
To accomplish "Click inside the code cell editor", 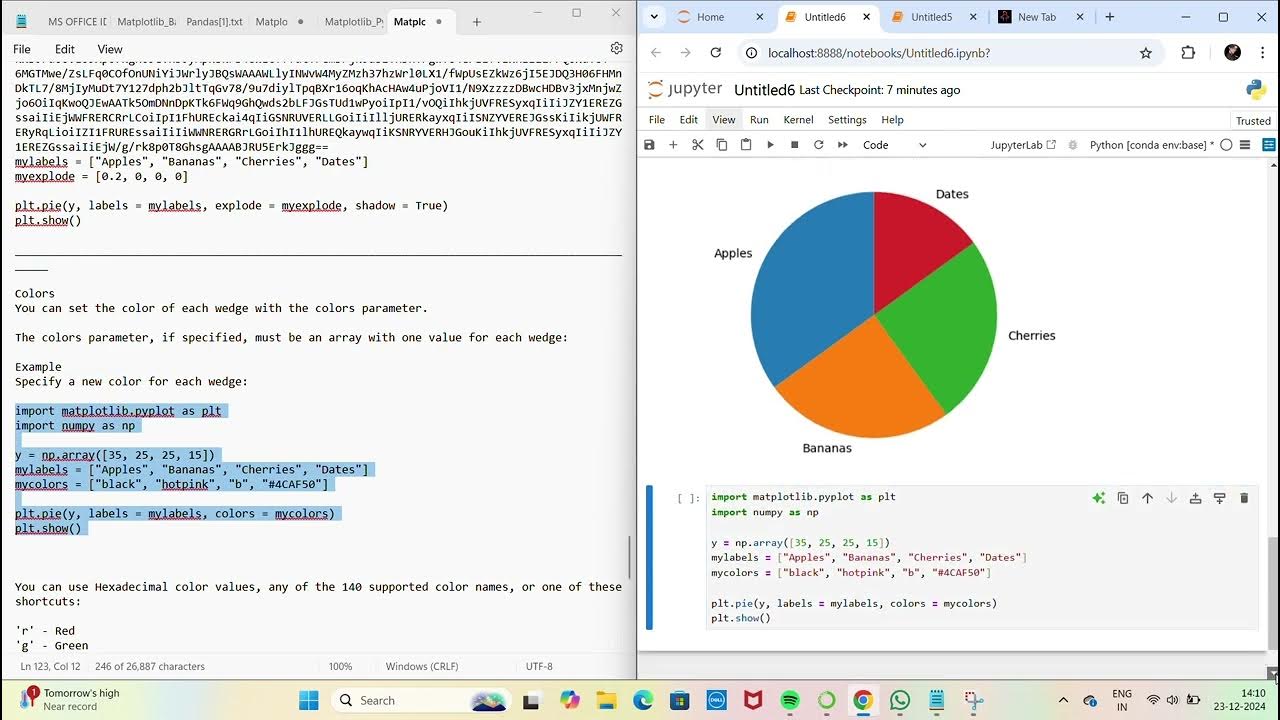I will 980,558.
